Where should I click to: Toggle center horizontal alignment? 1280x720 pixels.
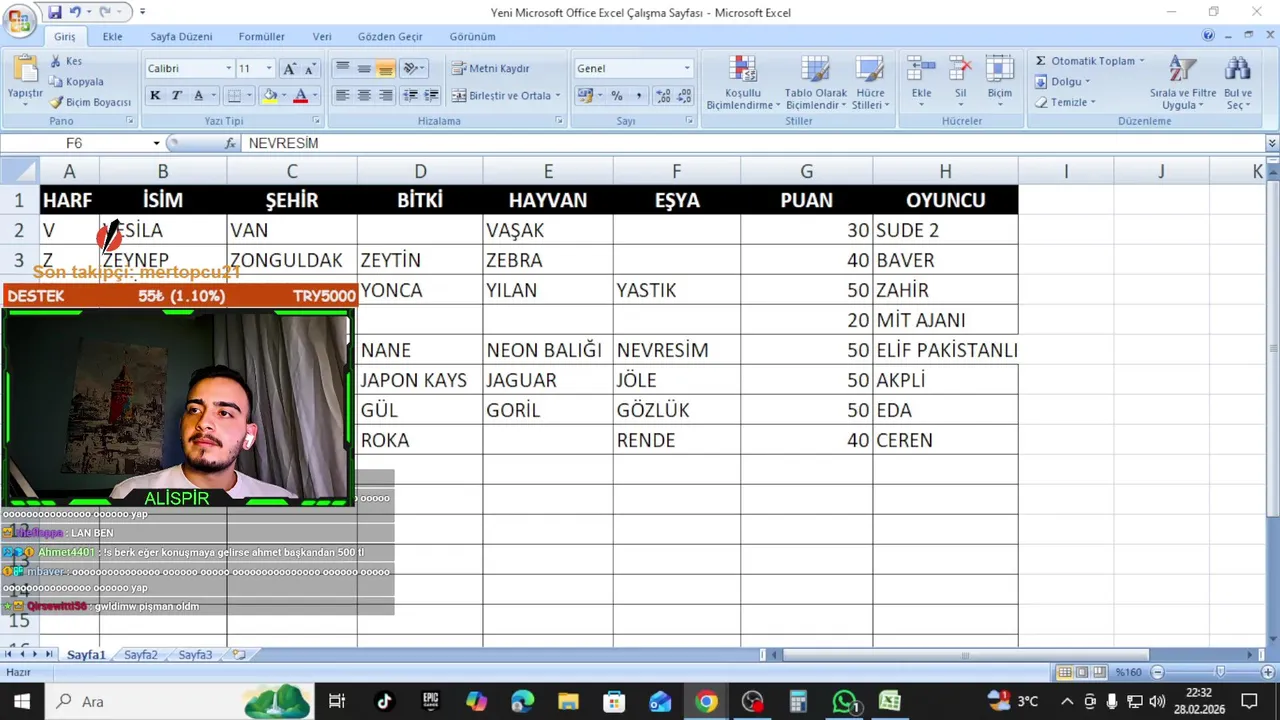pyautogui.click(x=364, y=96)
